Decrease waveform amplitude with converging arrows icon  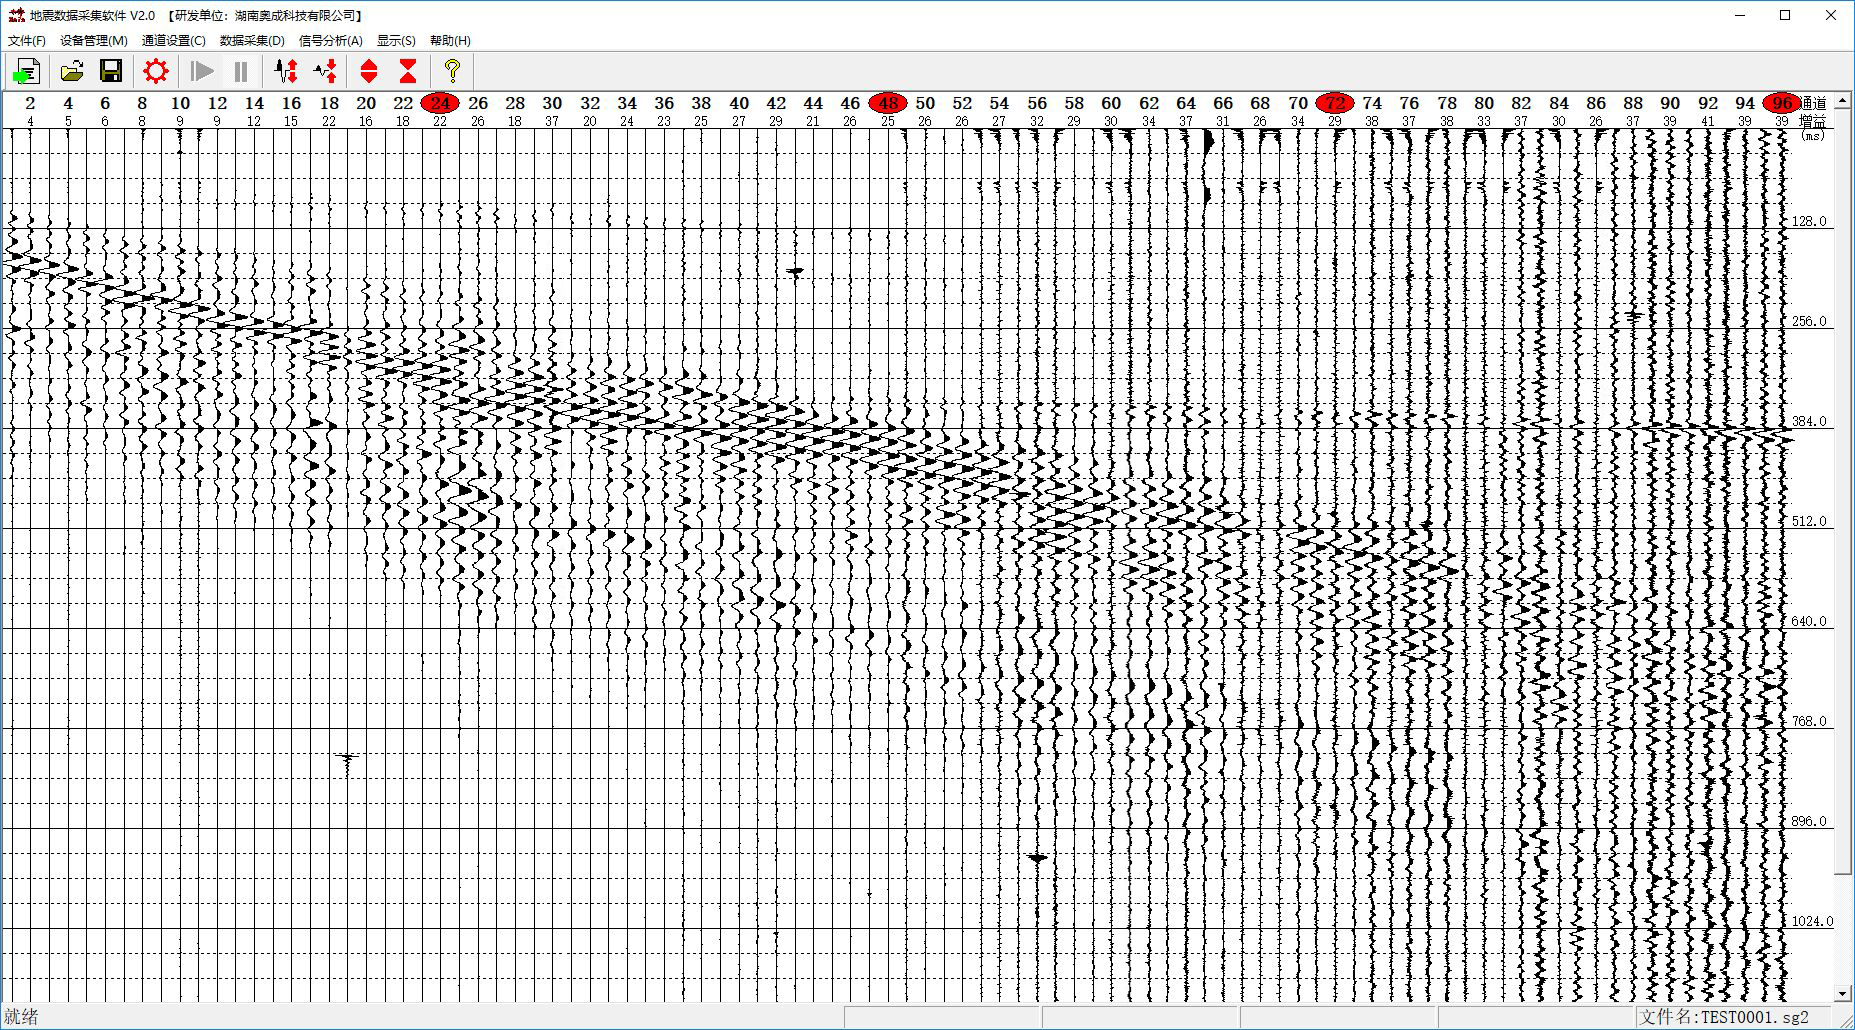326,72
